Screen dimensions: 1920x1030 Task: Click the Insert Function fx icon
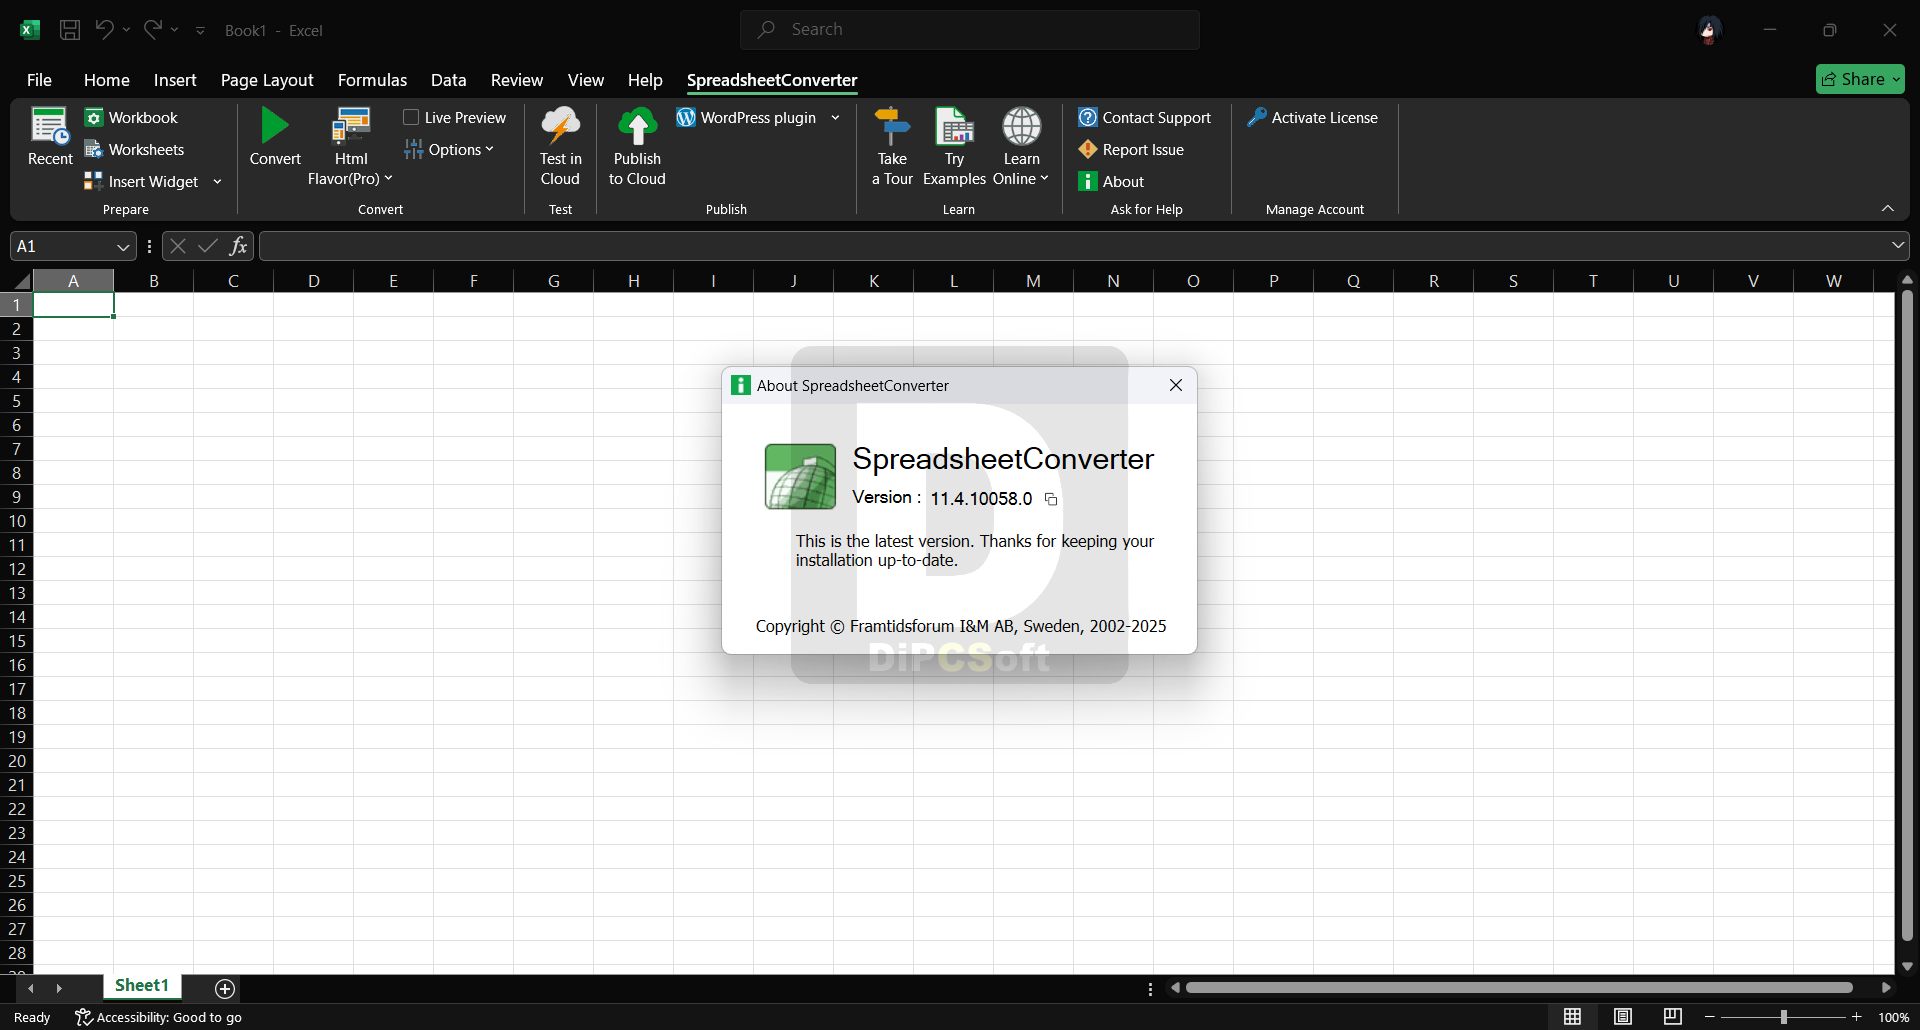[x=238, y=246]
